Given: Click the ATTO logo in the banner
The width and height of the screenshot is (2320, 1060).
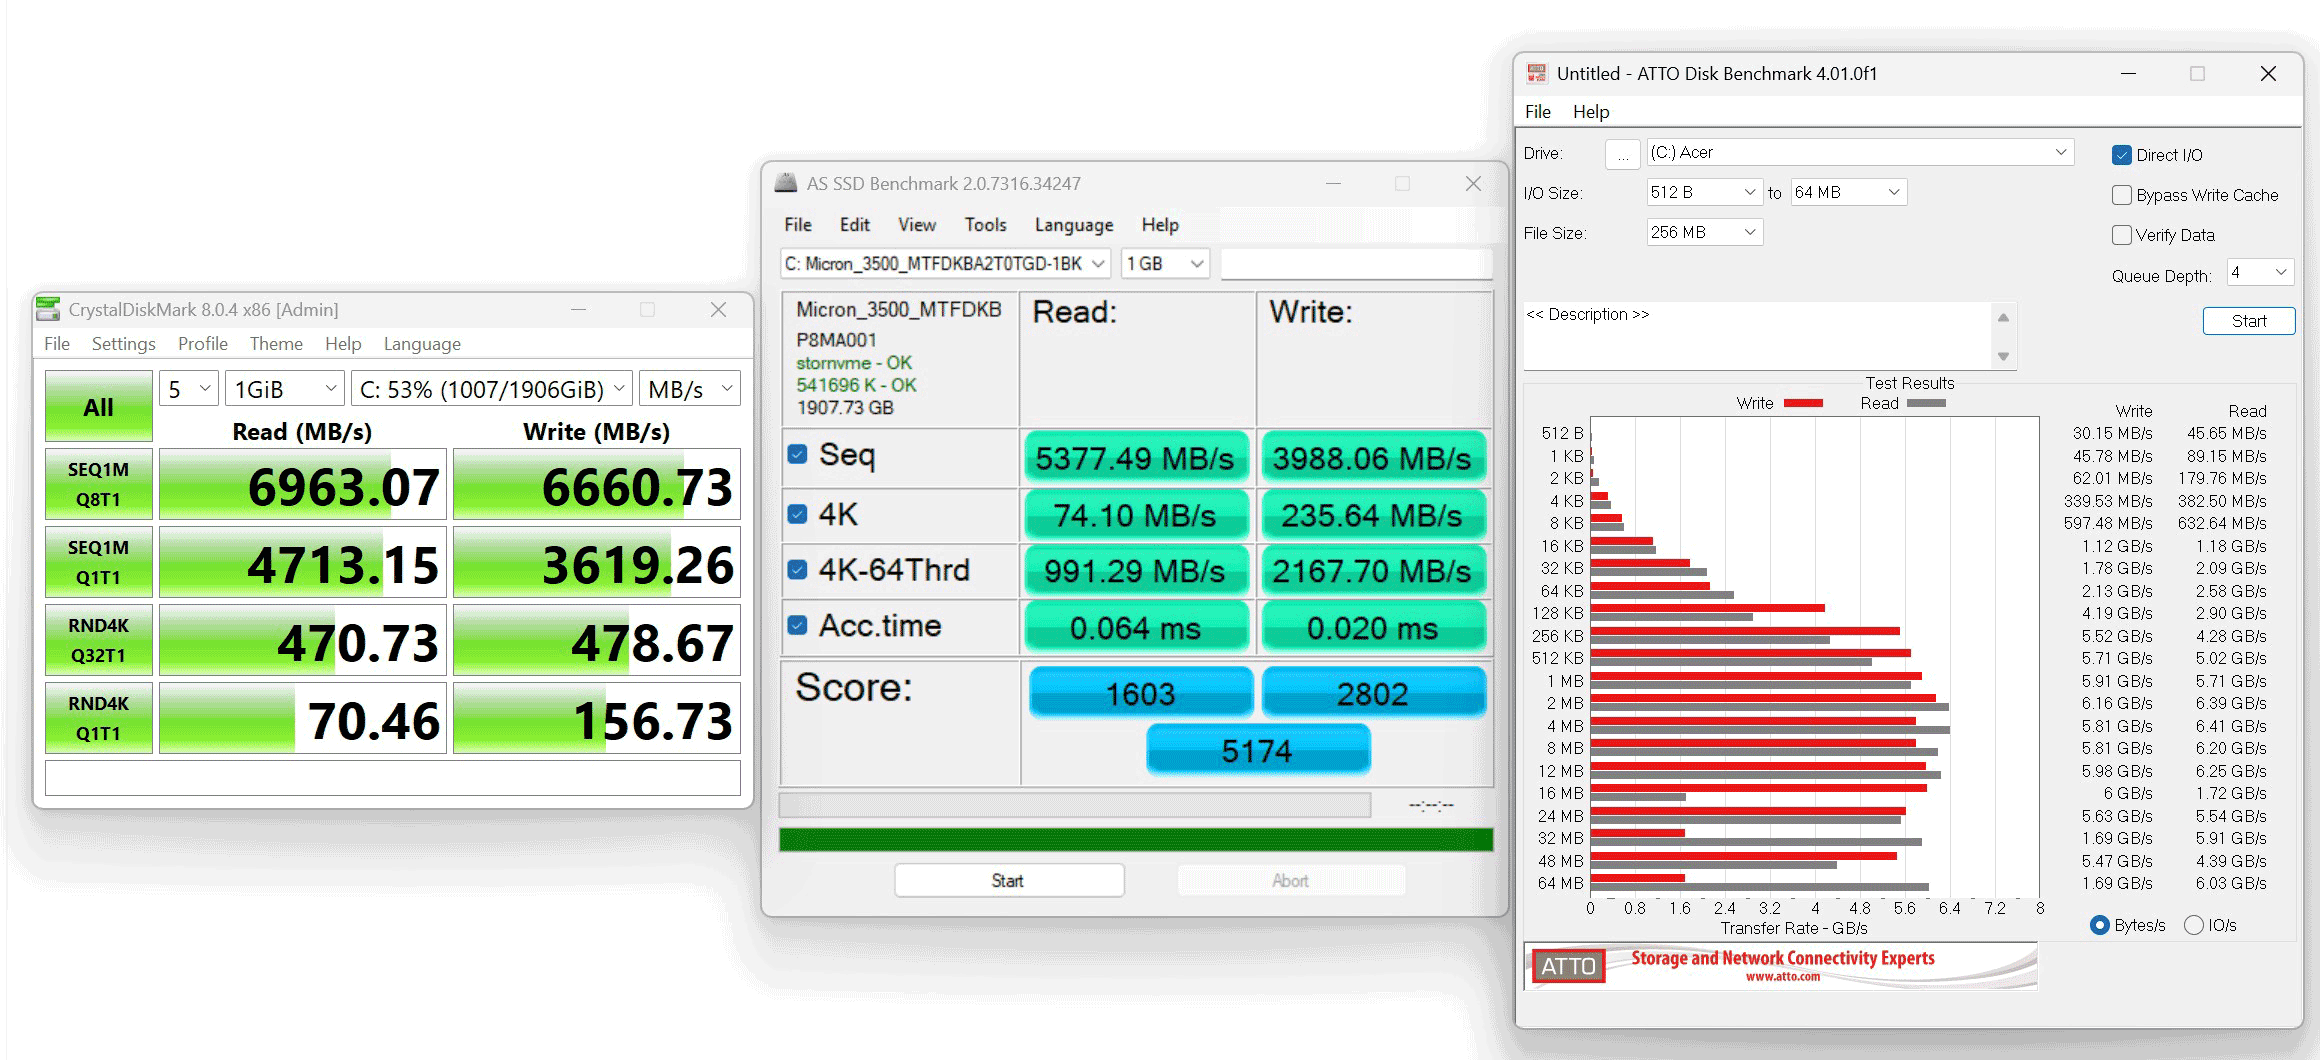Looking at the screenshot, I should [x=1568, y=966].
